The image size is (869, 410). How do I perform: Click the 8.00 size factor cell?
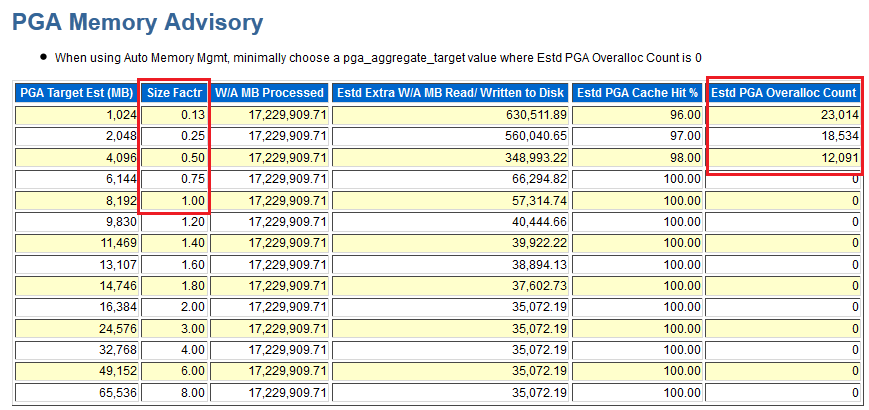point(175,393)
